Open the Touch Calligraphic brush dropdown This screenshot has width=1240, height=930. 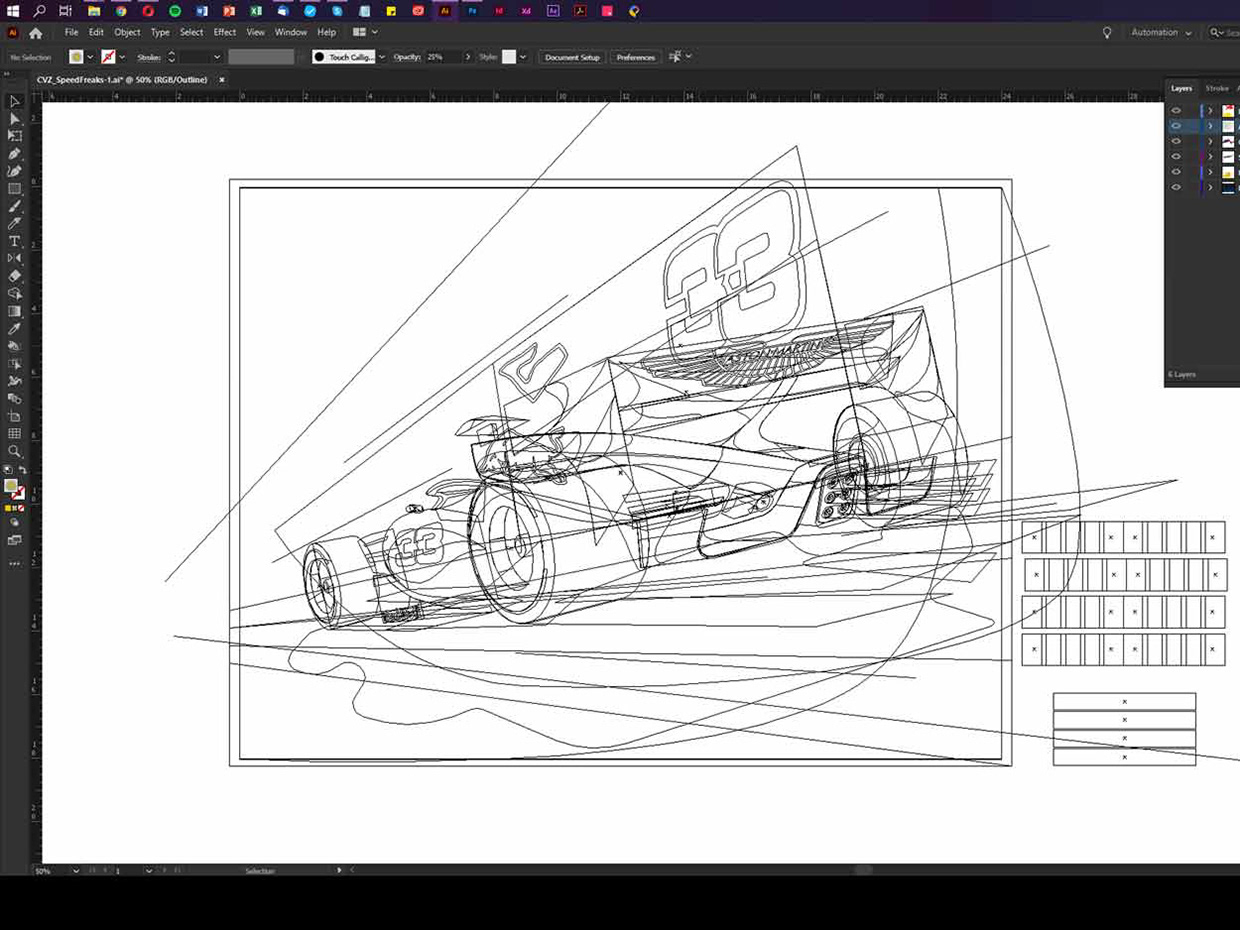pyautogui.click(x=382, y=57)
